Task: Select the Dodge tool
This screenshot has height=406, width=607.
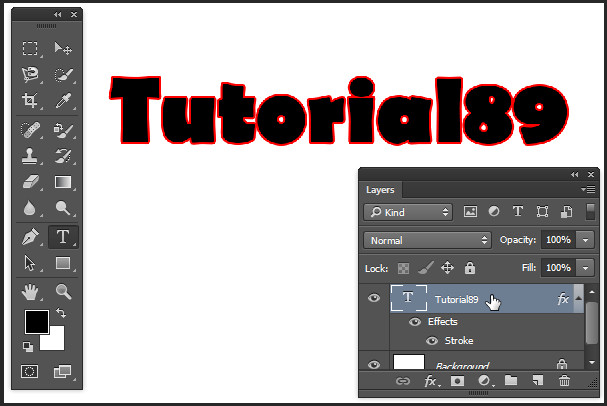Action: (63, 208)
